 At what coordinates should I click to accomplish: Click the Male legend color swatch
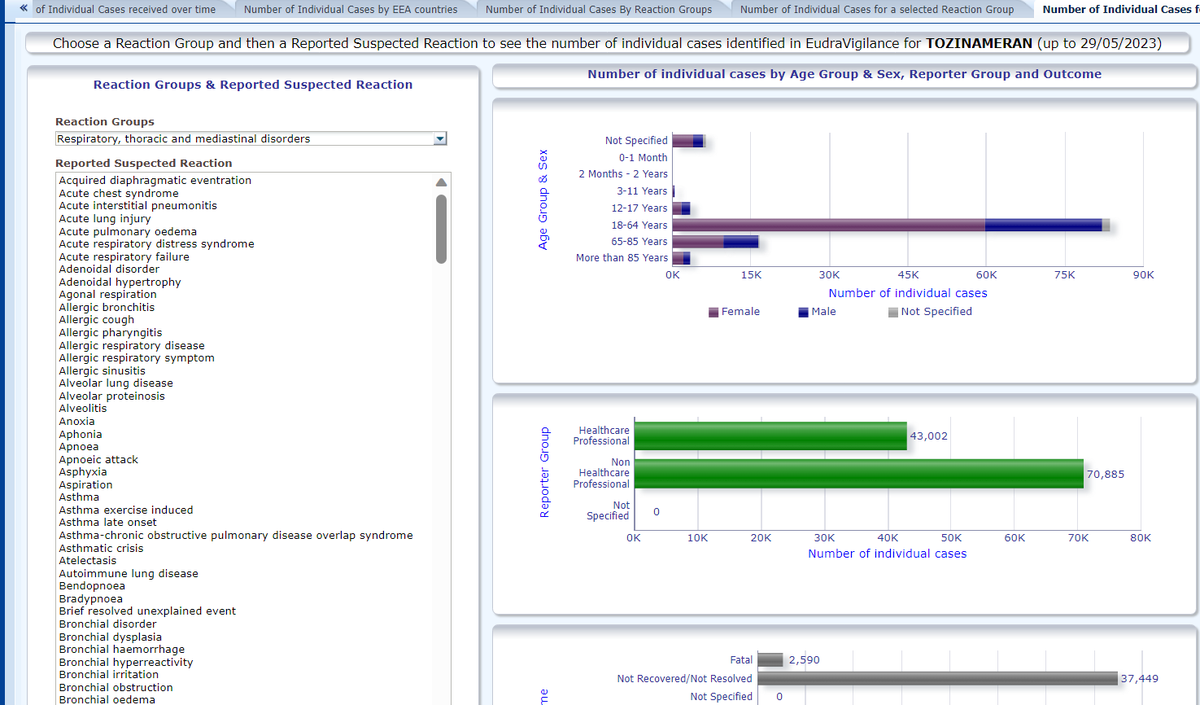[x=804, y=312]
